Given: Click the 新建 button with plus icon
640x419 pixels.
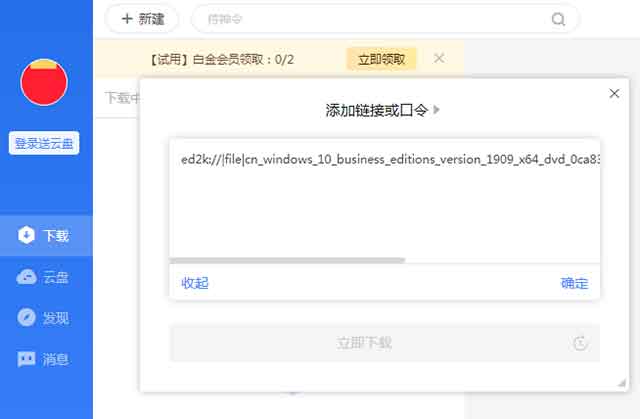Looking at the screenshot, I should click(x=142, y=18).
